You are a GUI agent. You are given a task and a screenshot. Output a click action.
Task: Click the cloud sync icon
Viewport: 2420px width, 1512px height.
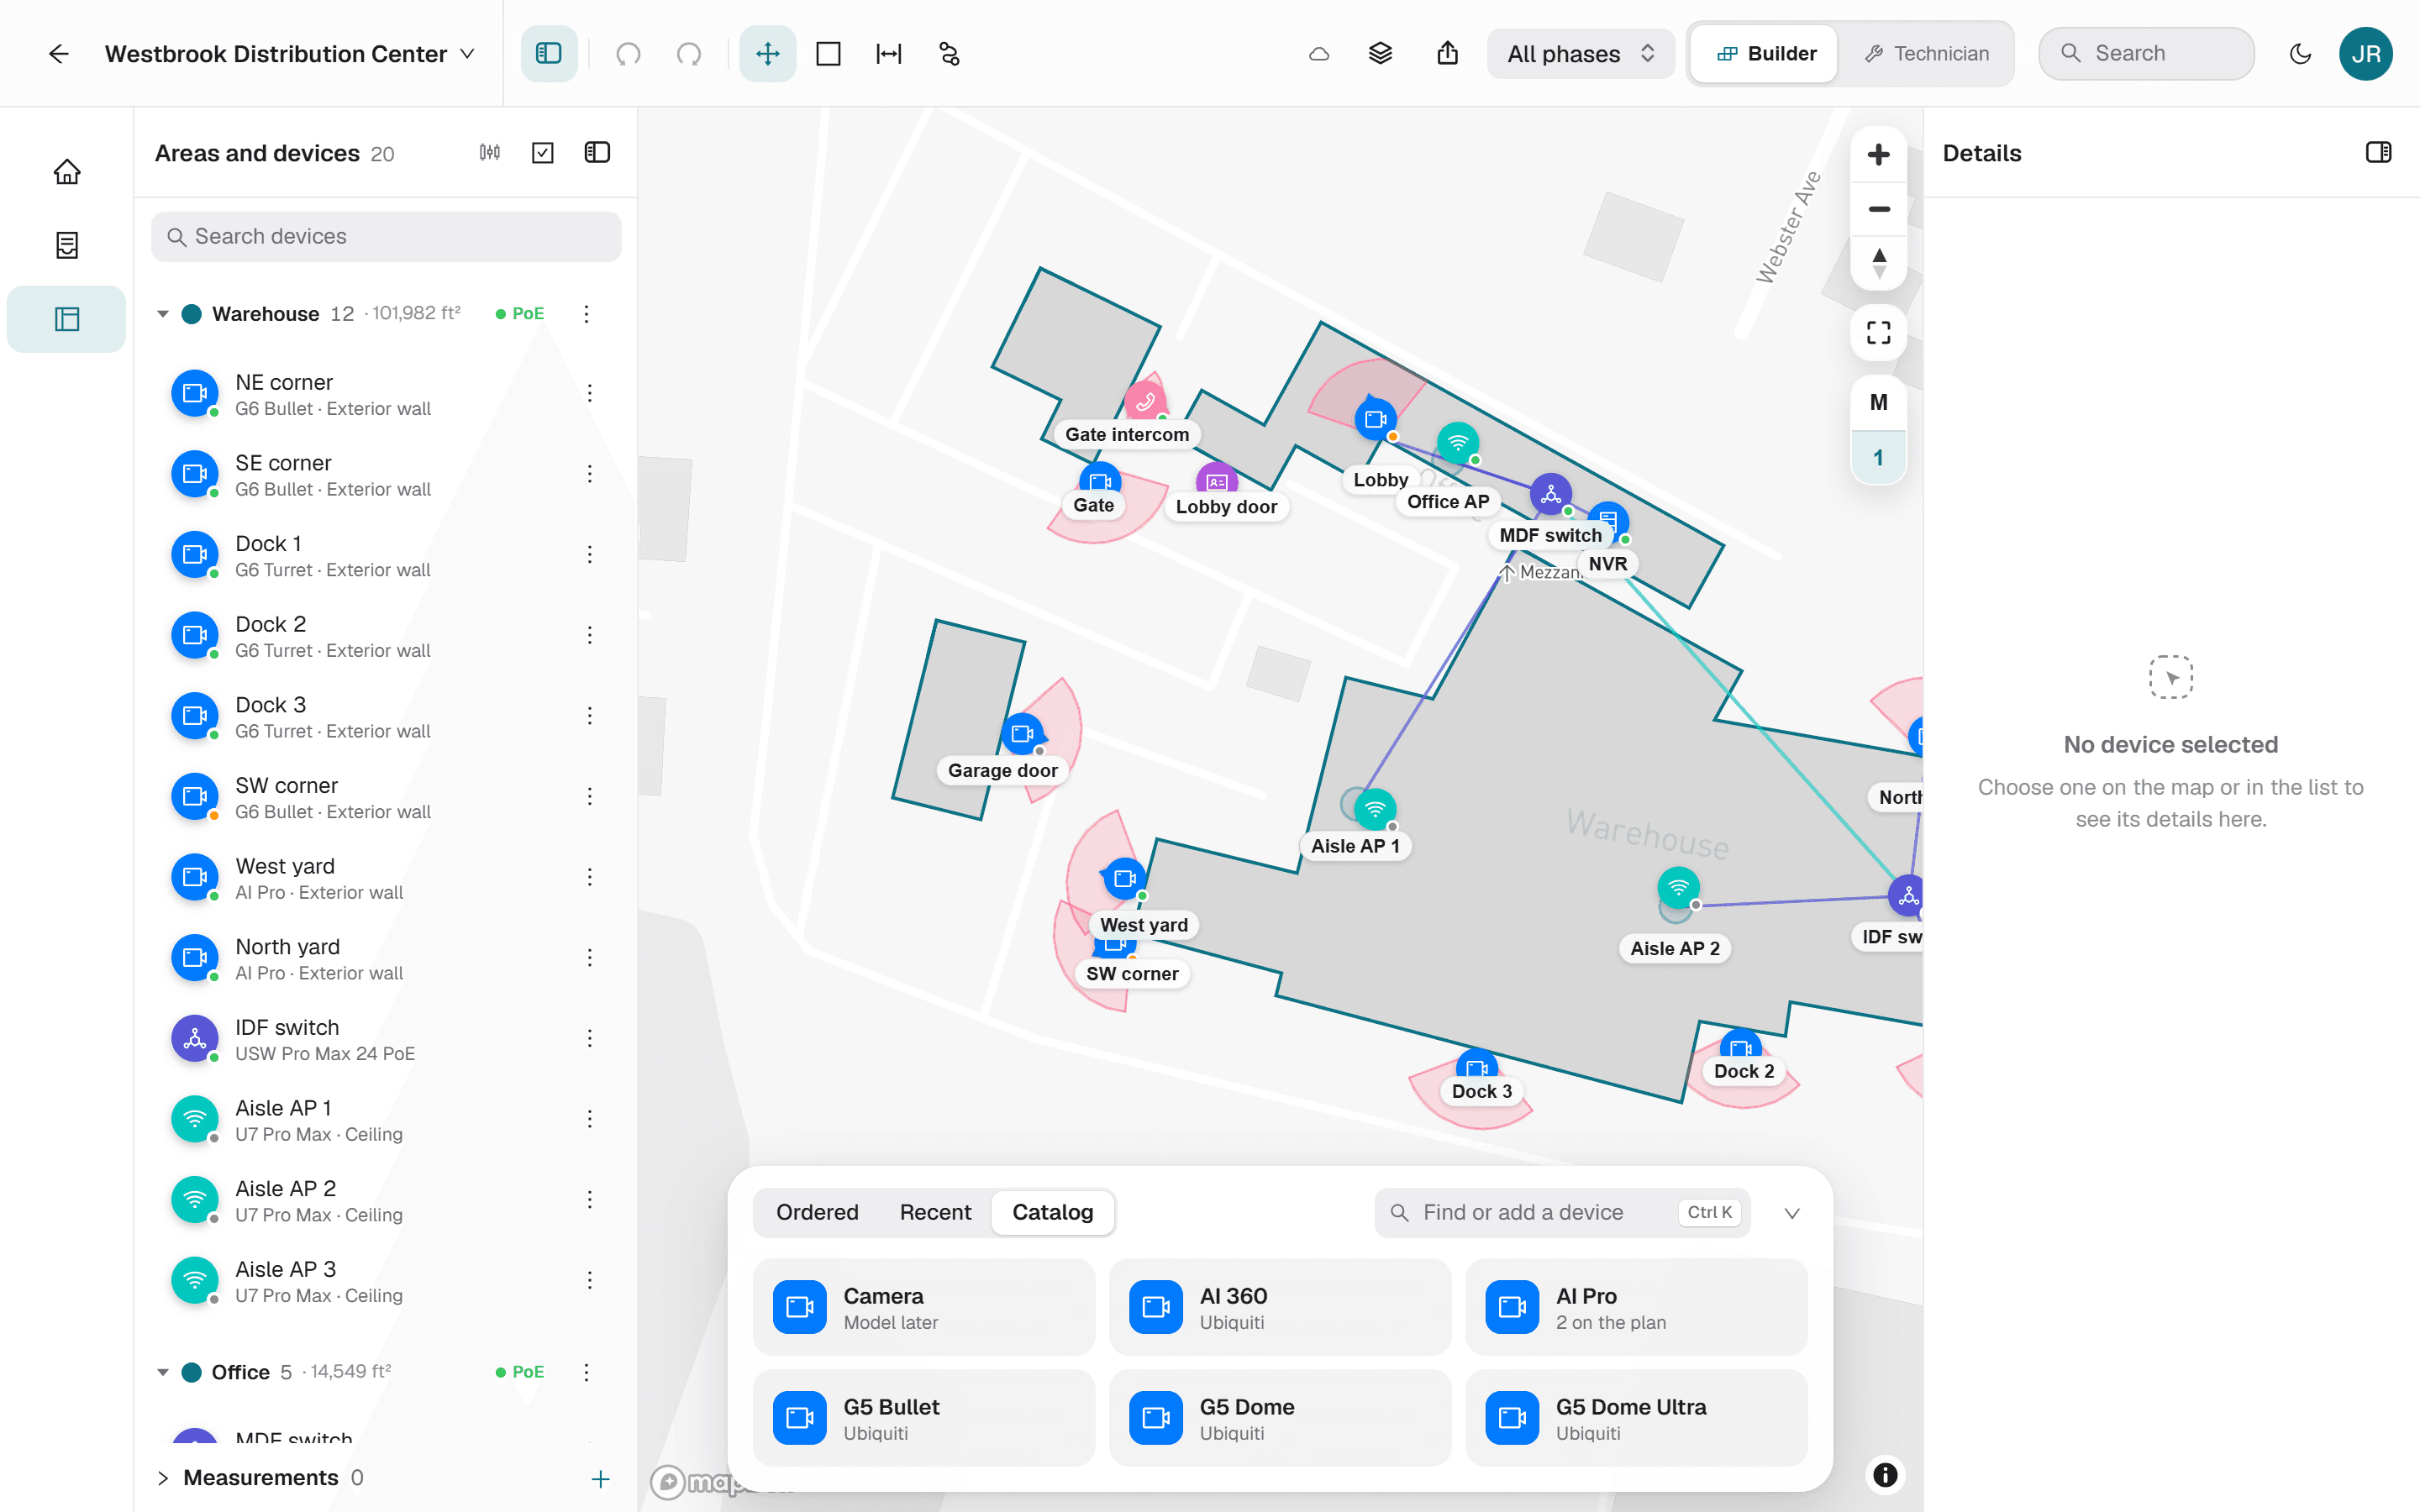click(x=1319, y=54)
